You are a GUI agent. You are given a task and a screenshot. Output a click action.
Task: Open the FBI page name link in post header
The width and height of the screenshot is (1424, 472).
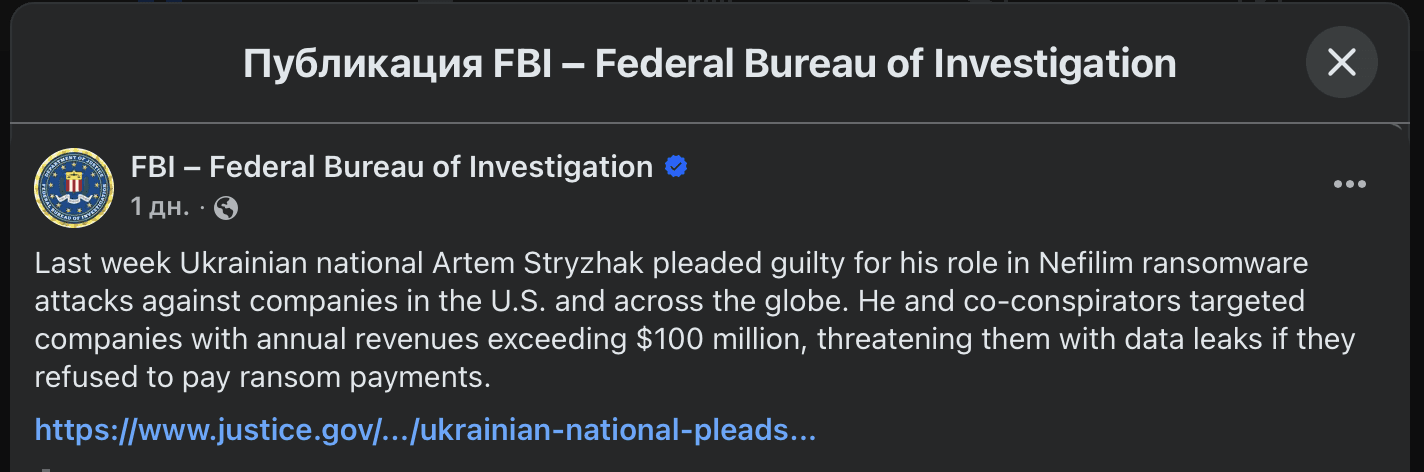[x=391, y=167]
